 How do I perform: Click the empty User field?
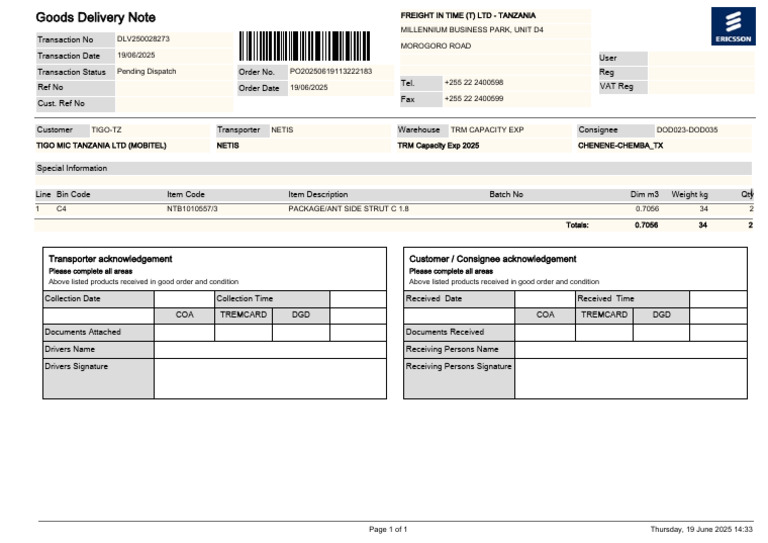[x=701, y=58]
